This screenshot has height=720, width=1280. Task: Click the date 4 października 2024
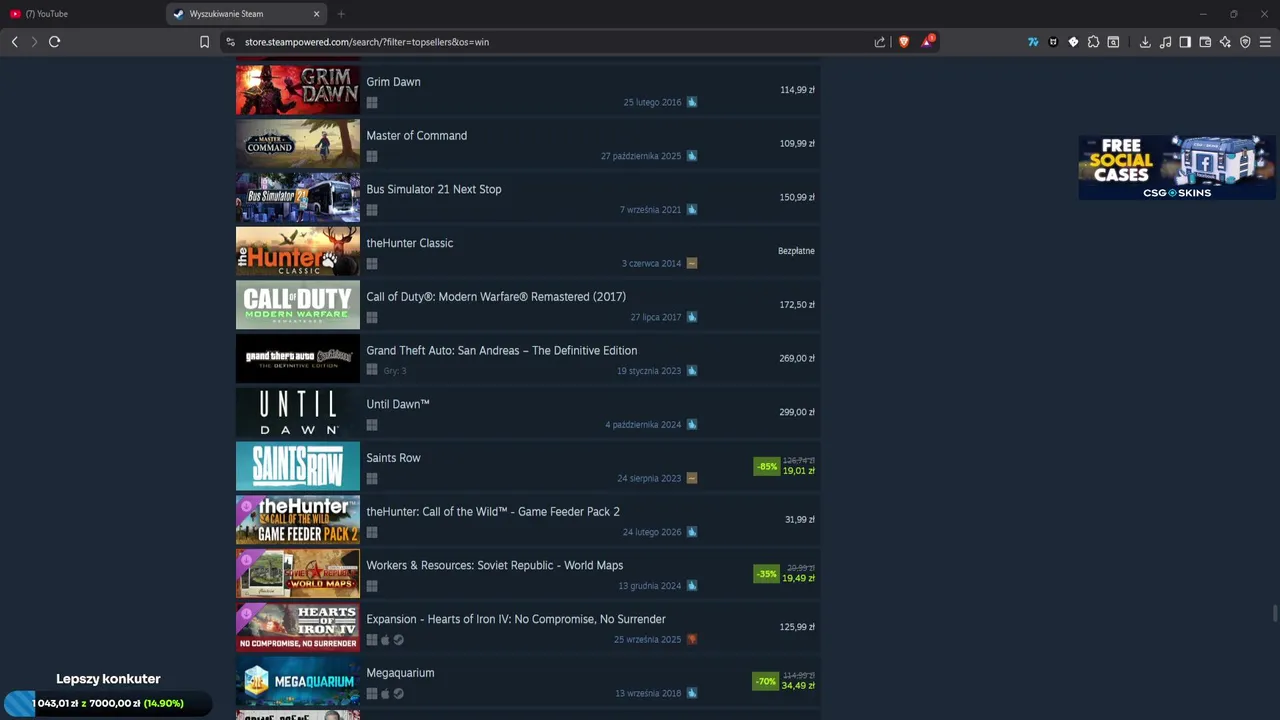coord(643,425)
